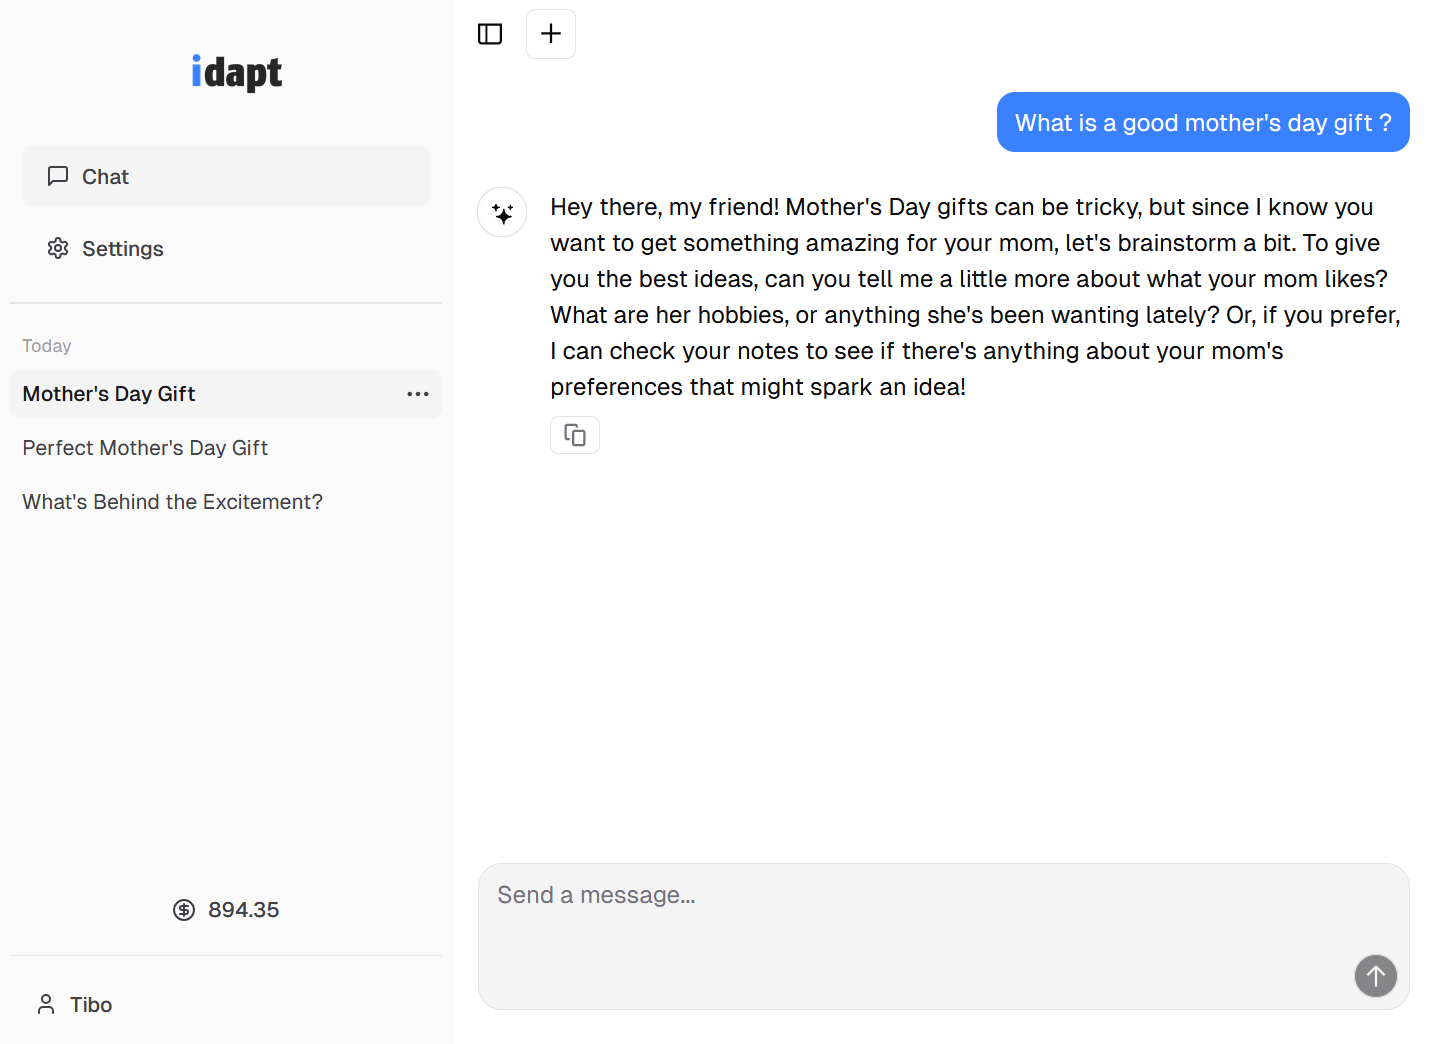The height and width of the screenshot is (1044, 1431).
Task: Select the Mother's Day Gift conversation
Action: point(226,394)
